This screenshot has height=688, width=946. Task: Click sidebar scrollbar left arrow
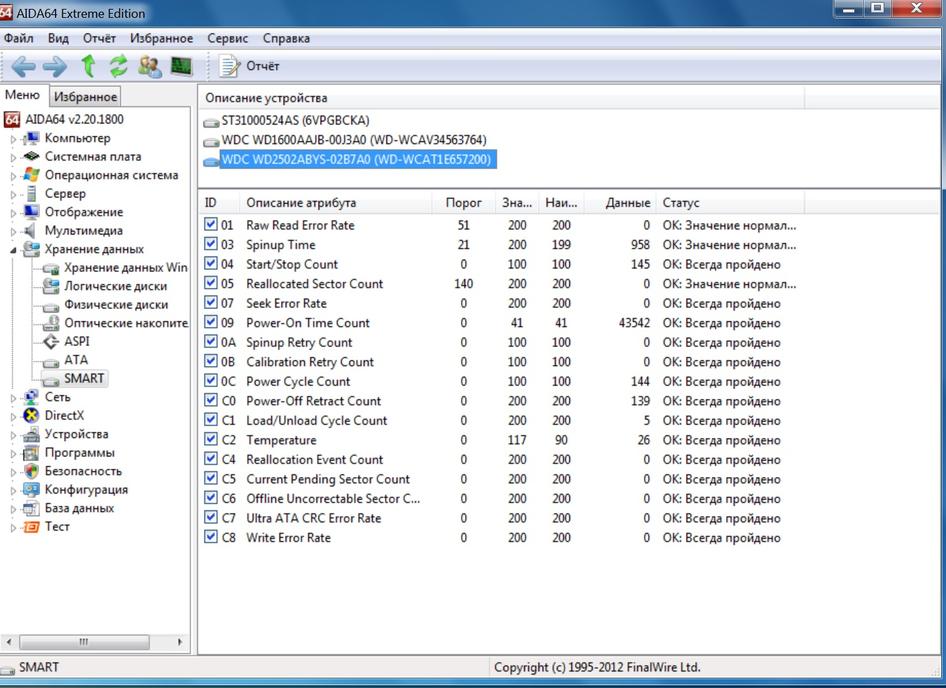pyautogui.click(x=8, y=642)
